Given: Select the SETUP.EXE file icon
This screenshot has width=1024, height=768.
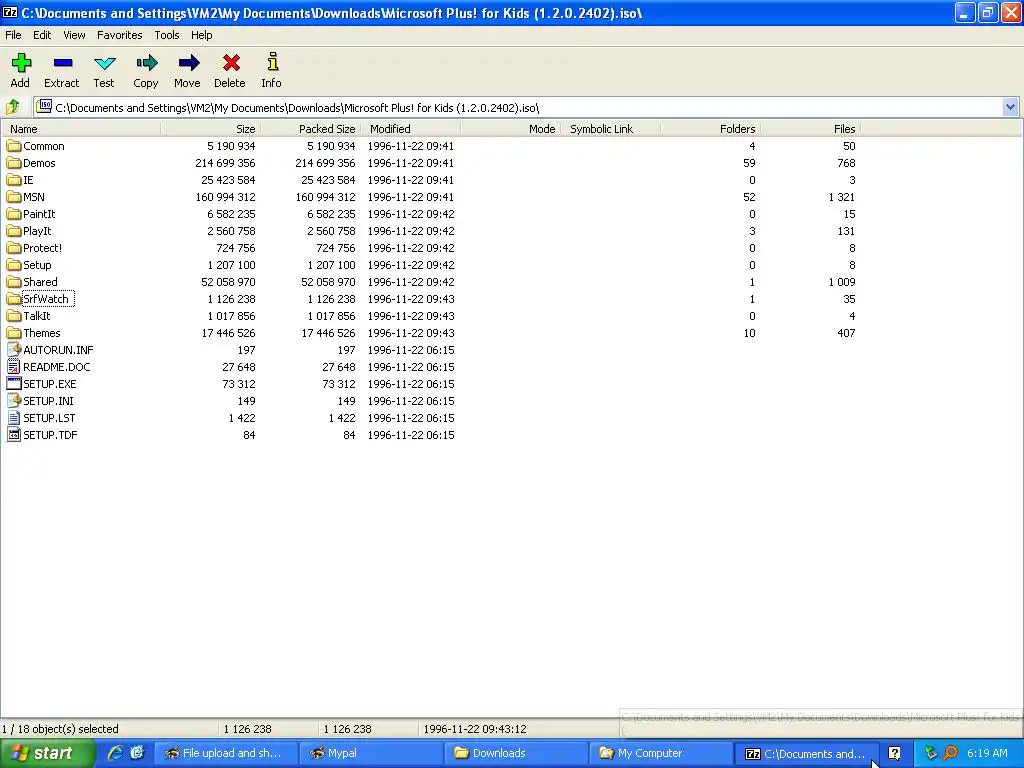Looking at the screenshot, I should point(14,383).
